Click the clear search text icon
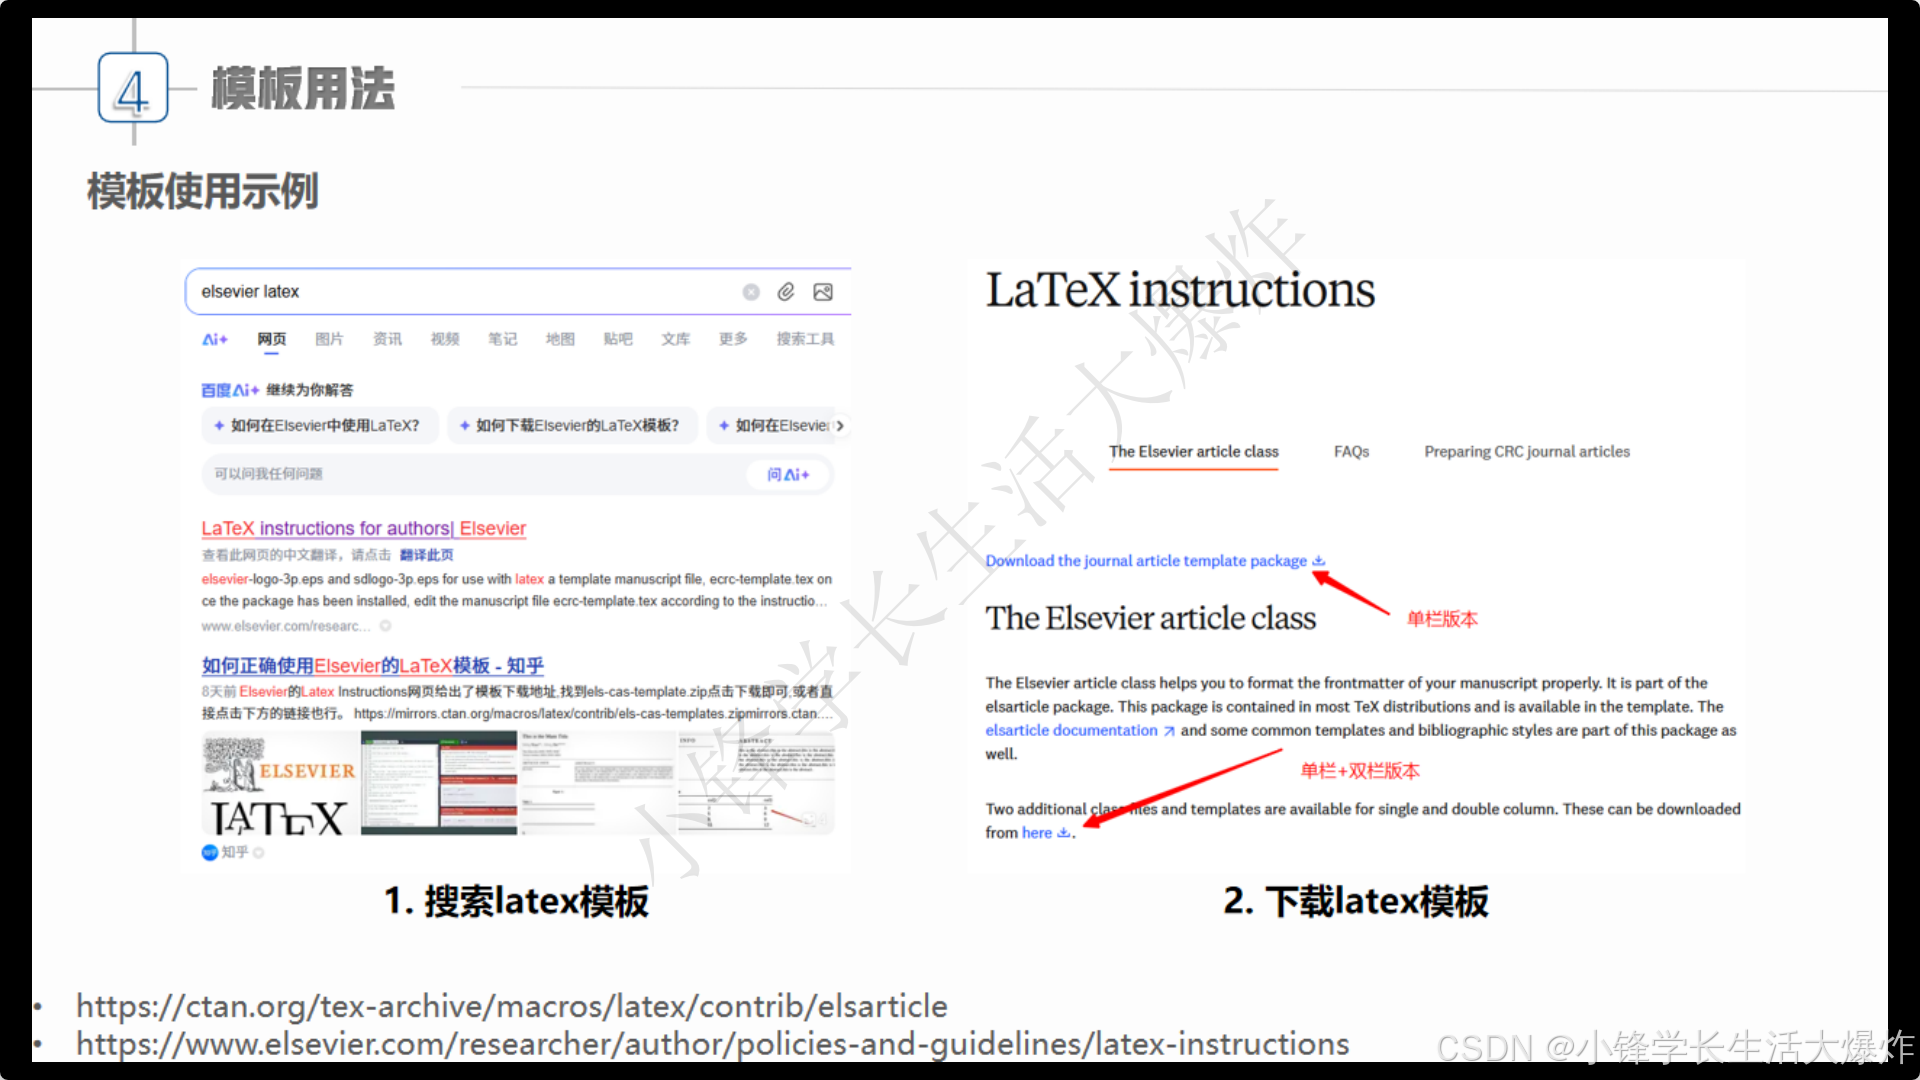The height and width of the screenshot is (1080, 1920). pos(751,292)
